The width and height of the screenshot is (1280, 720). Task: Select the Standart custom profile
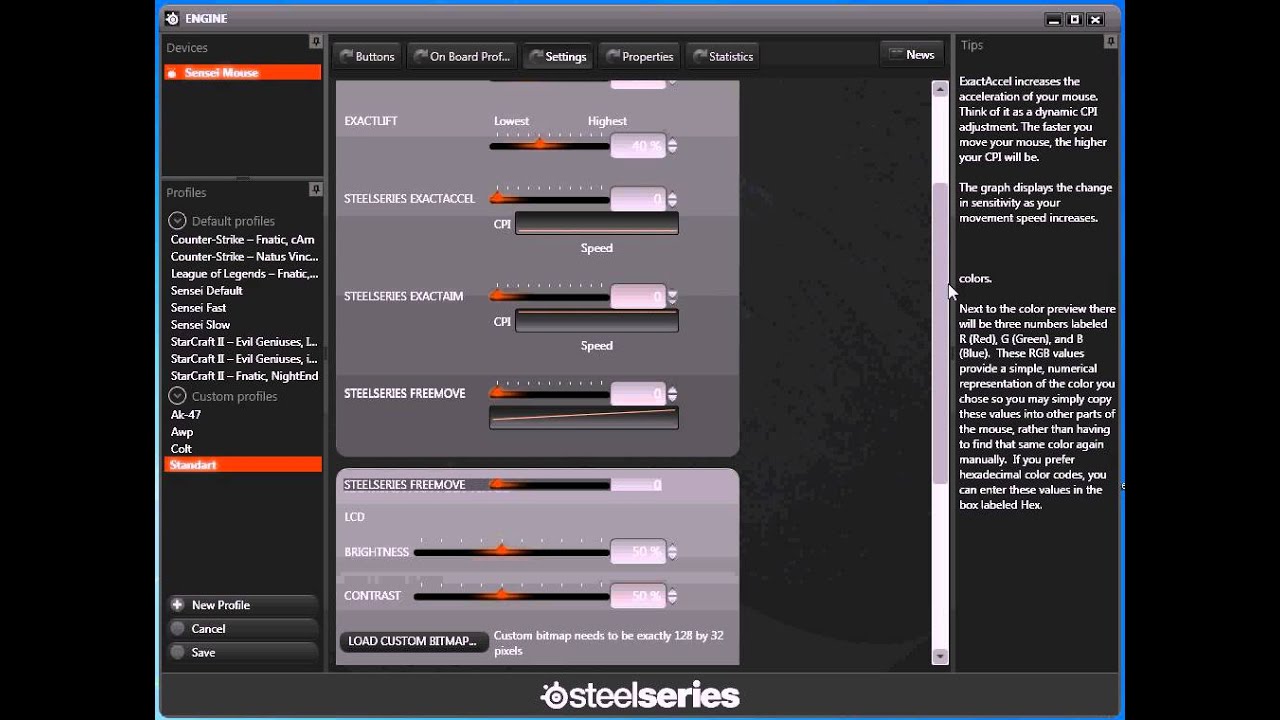[243, 465]
